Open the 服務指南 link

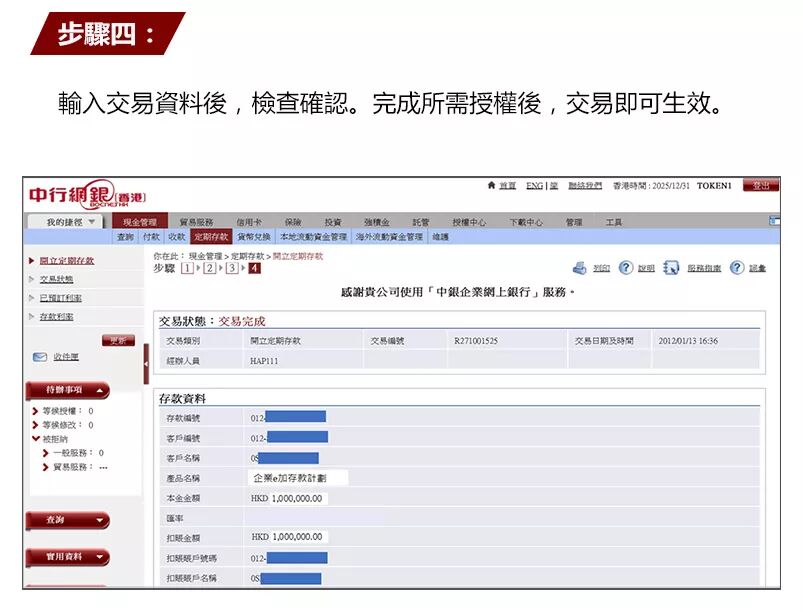tap(704, 268)
